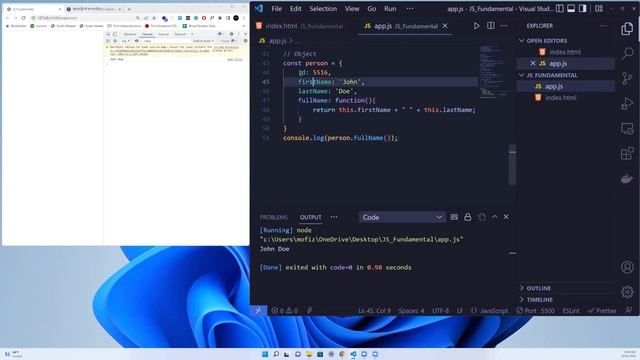Split the editor to the right
This screenshot has height=360, width=640.
coord(491,26)
